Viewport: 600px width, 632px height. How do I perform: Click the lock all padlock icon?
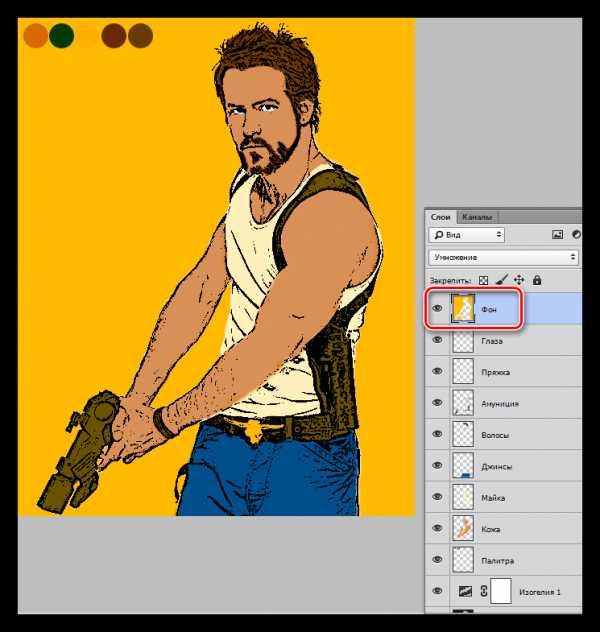pos(536,281)
